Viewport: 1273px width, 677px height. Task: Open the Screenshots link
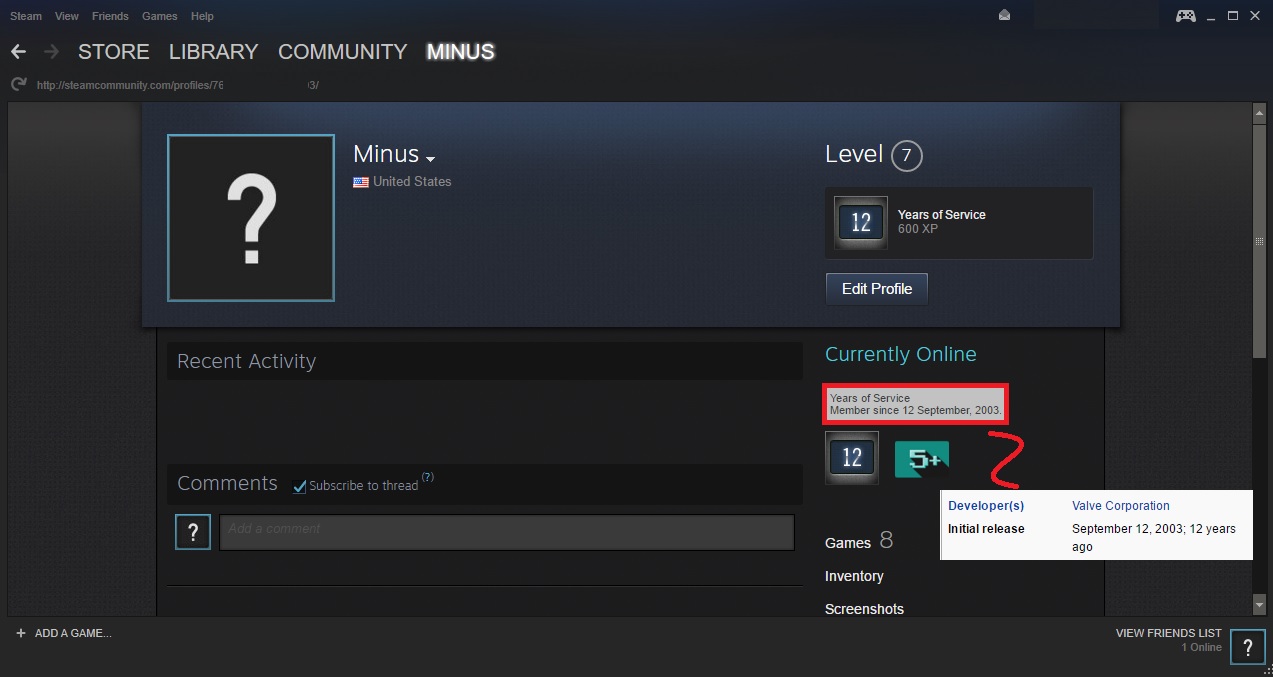coord(864,609)
